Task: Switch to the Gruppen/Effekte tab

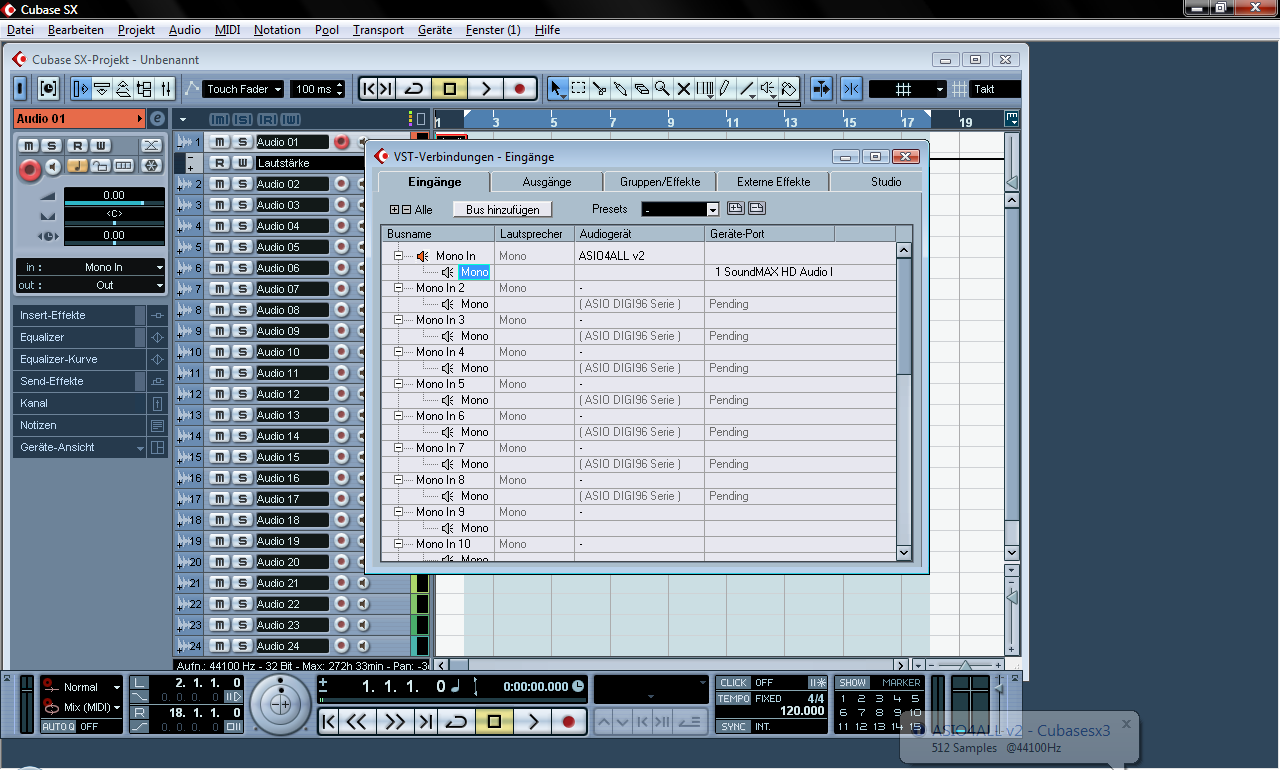Action: pos(660,182)
